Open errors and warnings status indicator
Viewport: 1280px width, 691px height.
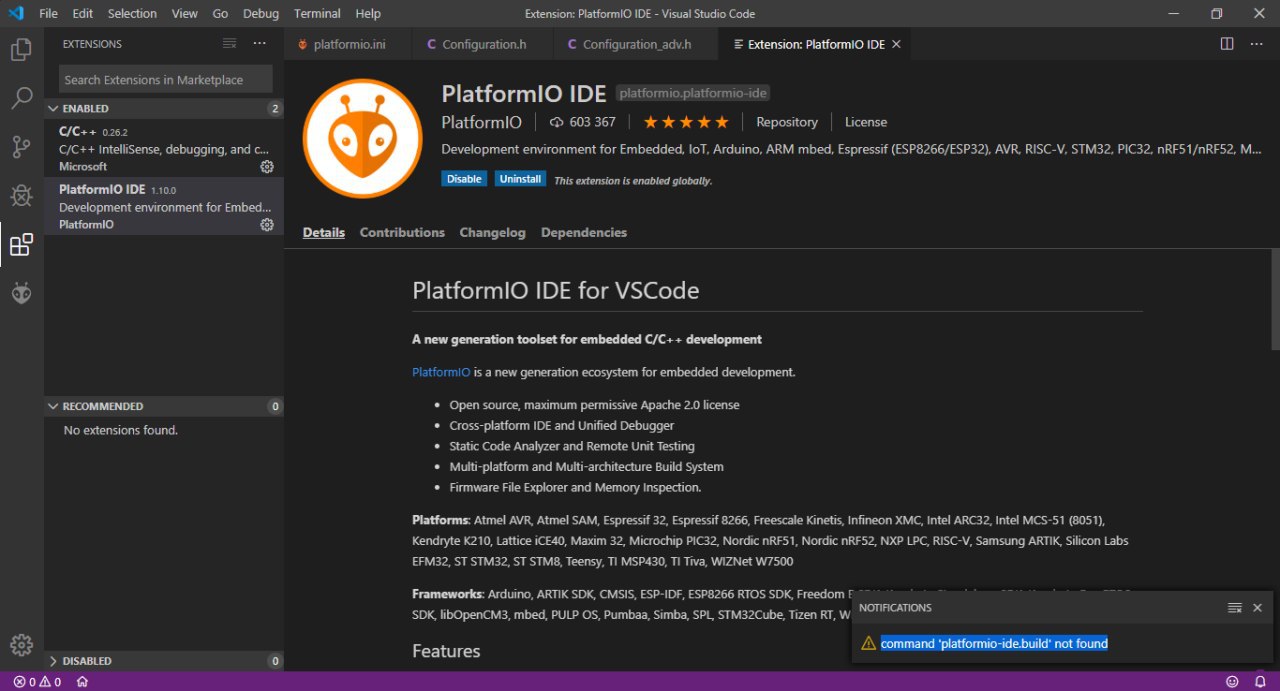tap(37, 682)
